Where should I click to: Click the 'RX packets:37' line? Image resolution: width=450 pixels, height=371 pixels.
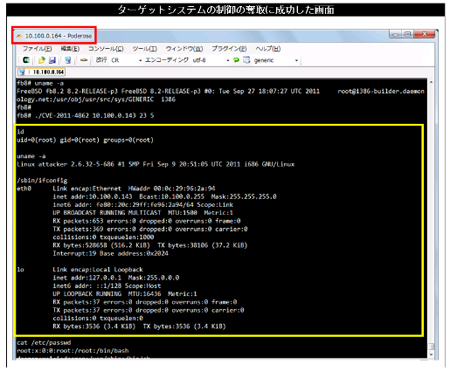[x=145, y=302]
